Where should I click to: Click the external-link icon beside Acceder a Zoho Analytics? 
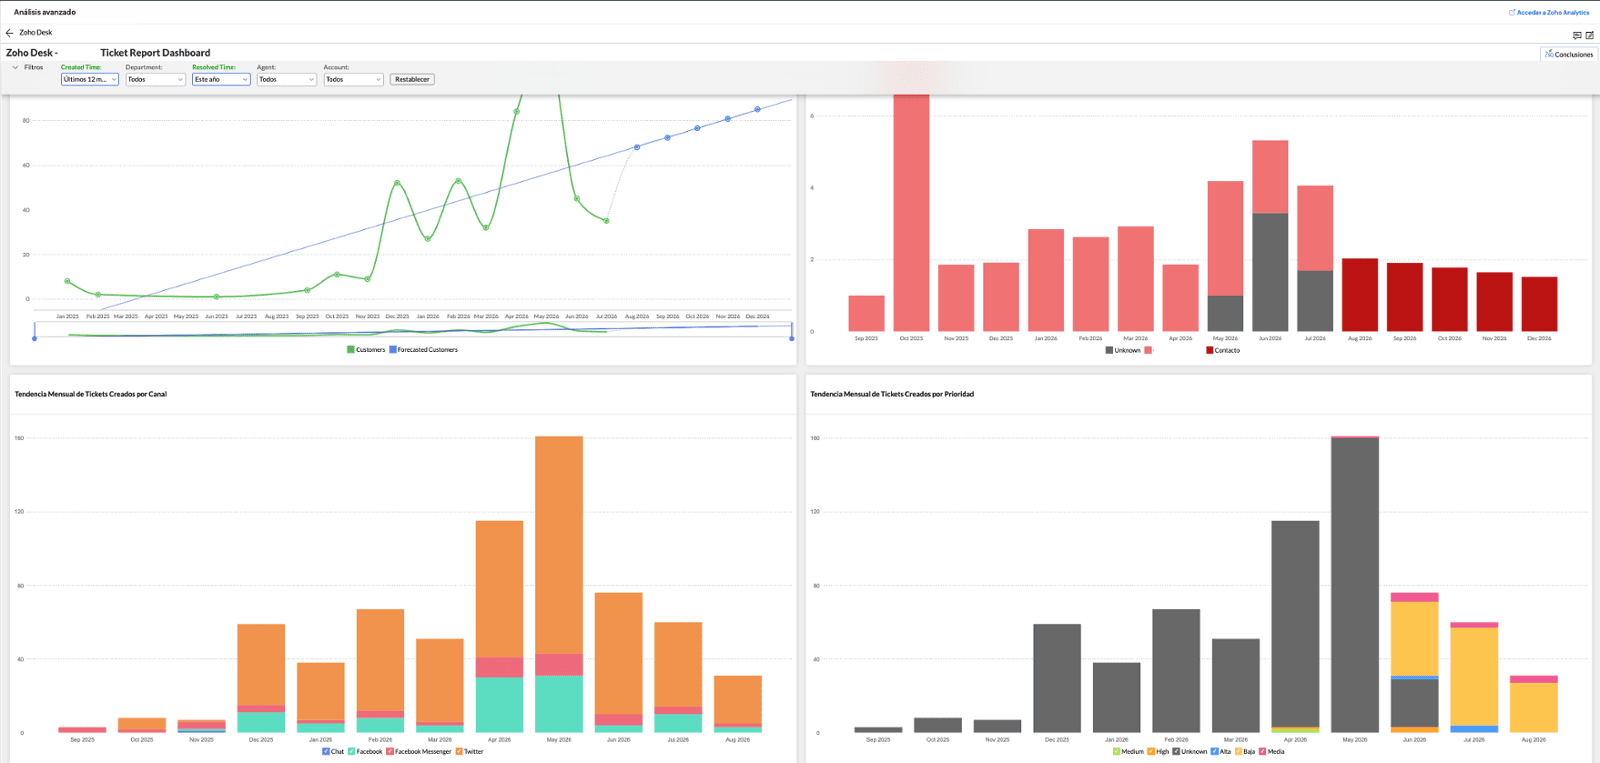coord(1512,13)
